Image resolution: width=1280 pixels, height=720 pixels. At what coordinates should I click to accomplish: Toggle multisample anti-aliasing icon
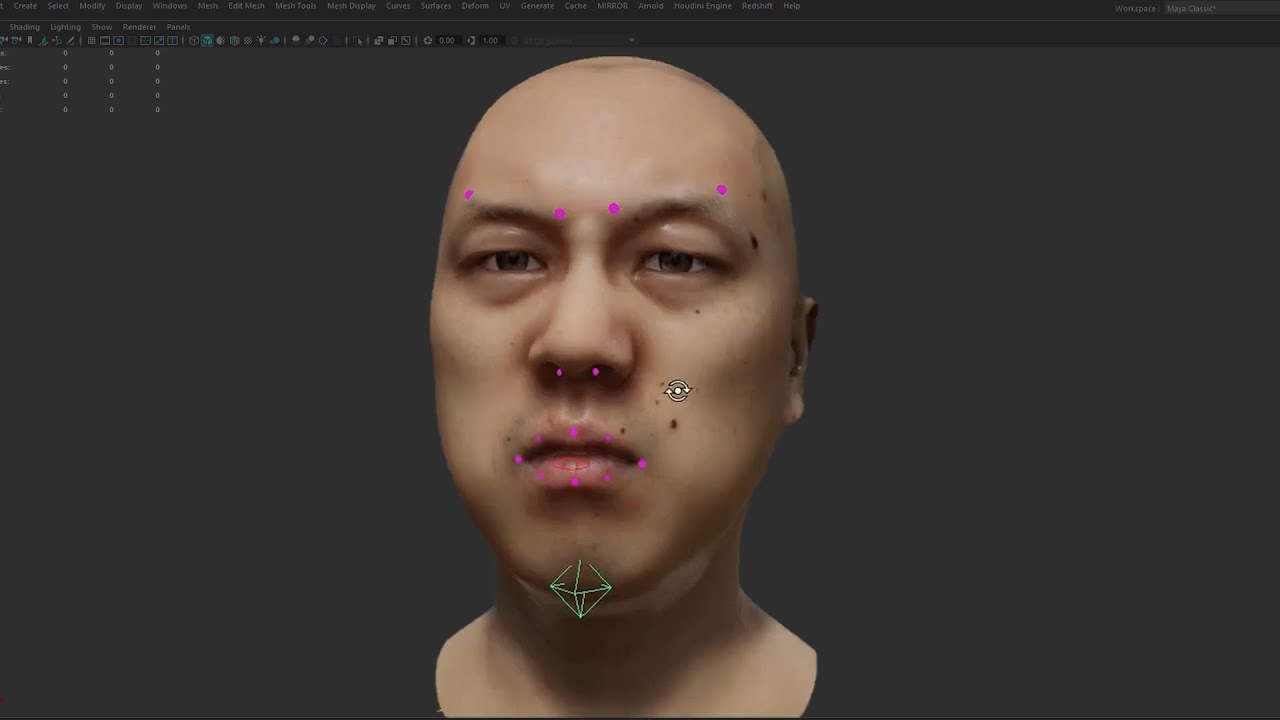tap(323, 40)
